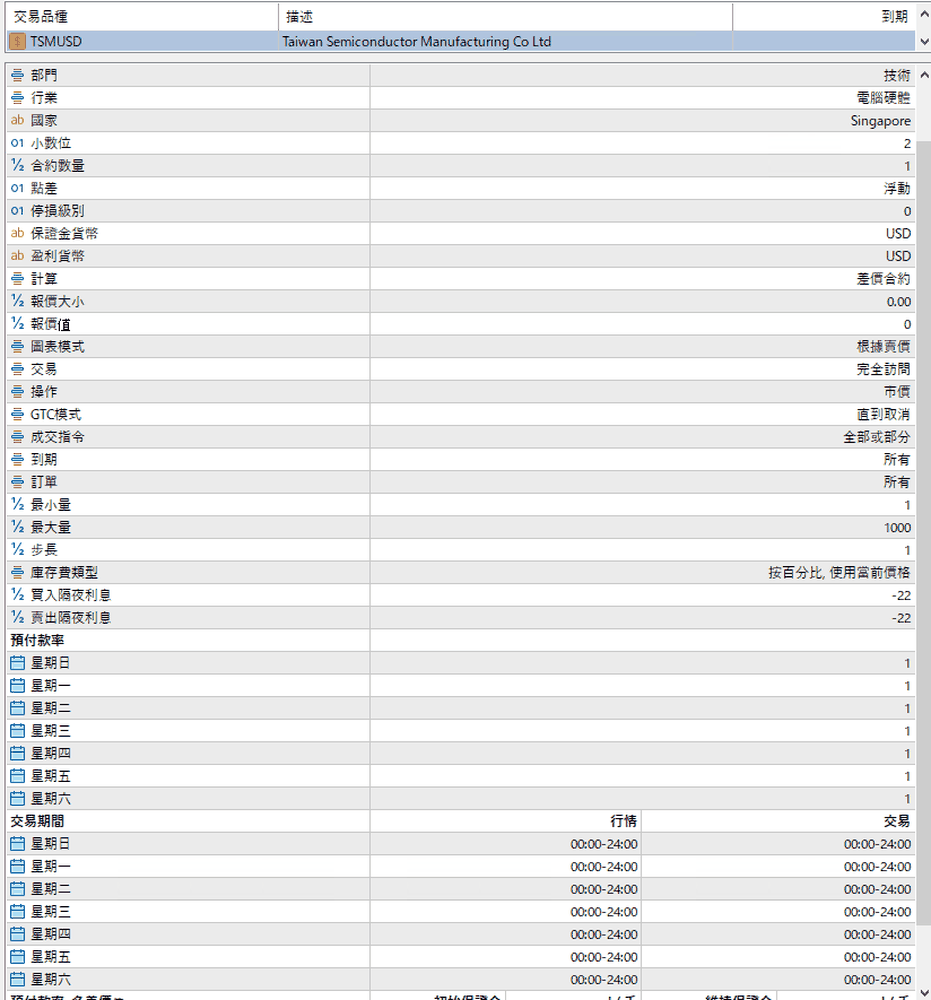Click the symbol list scroll up arrow
931x1000 pixels.
coord(924,14)
